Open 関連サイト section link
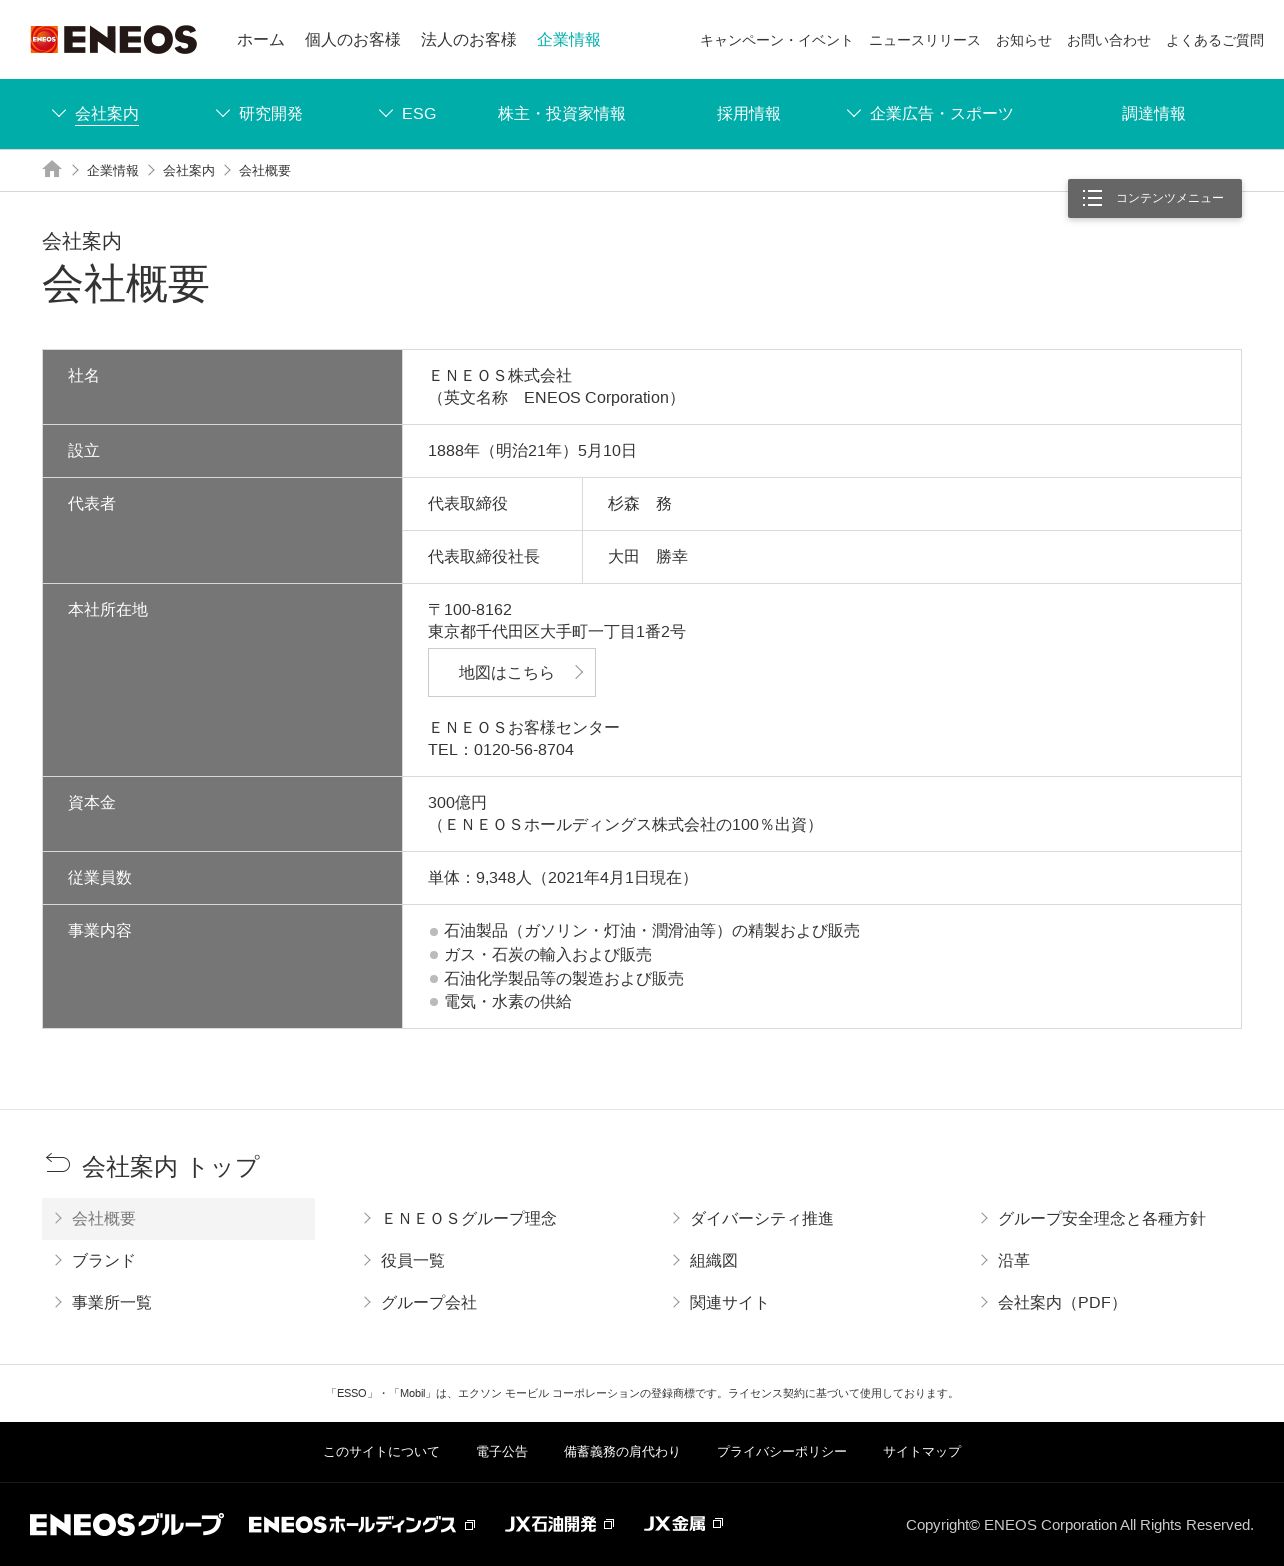The height and width of the screenshot is (1566, 1284). click(x=730, y=1303)
